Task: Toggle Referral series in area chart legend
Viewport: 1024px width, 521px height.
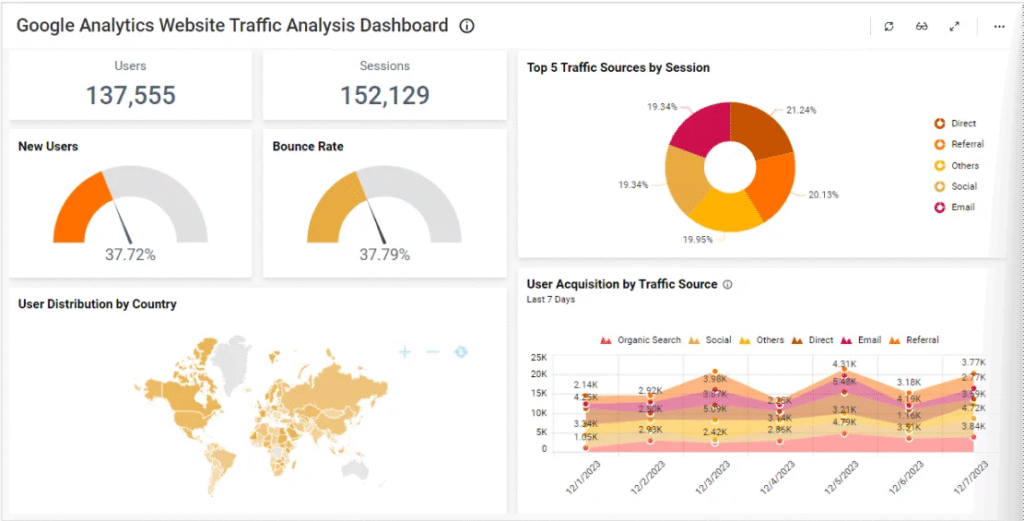Action: point(913,340)
